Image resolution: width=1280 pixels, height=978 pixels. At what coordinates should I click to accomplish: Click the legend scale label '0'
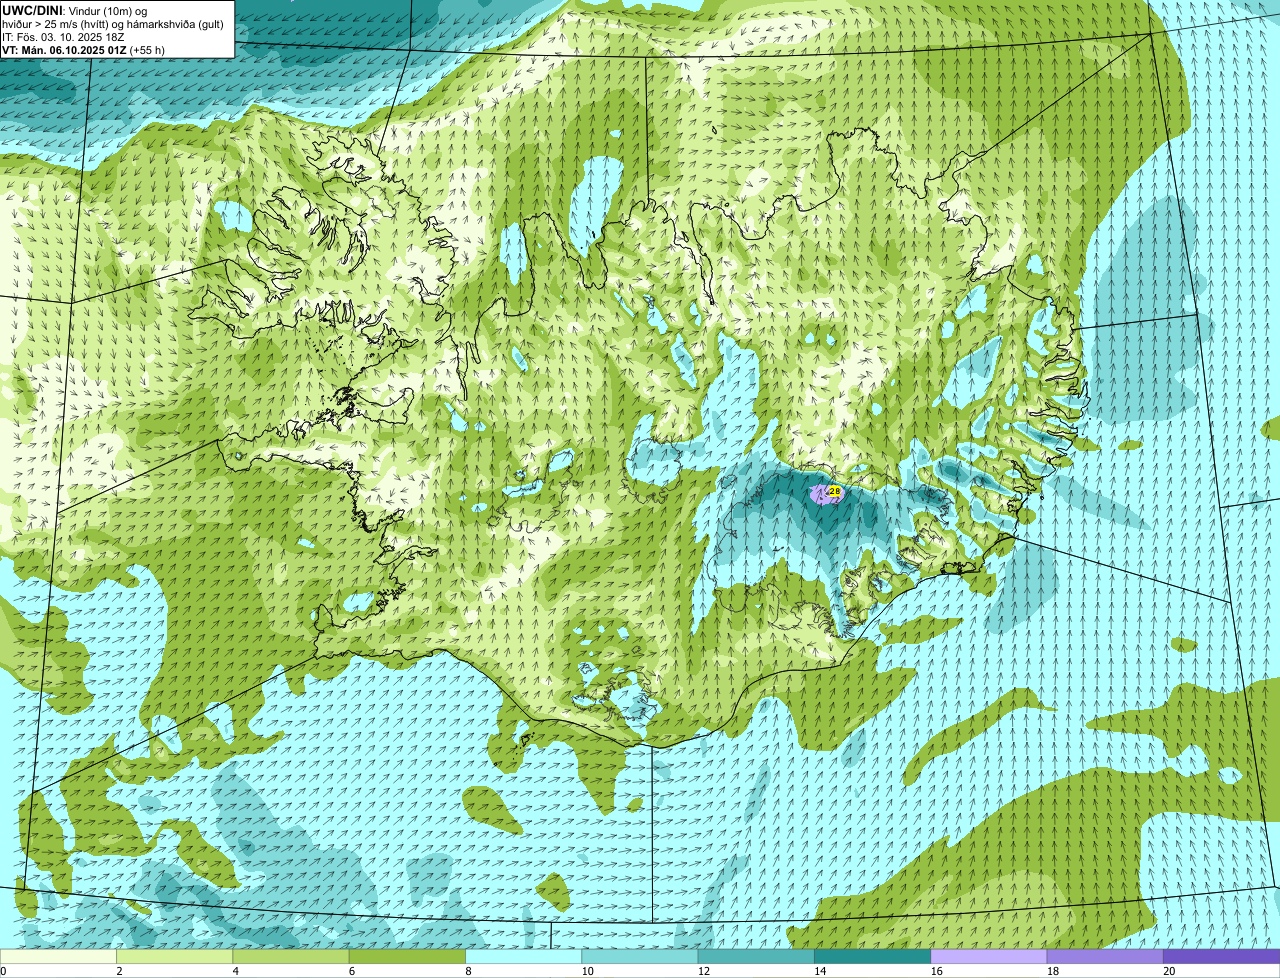(3, 971)
